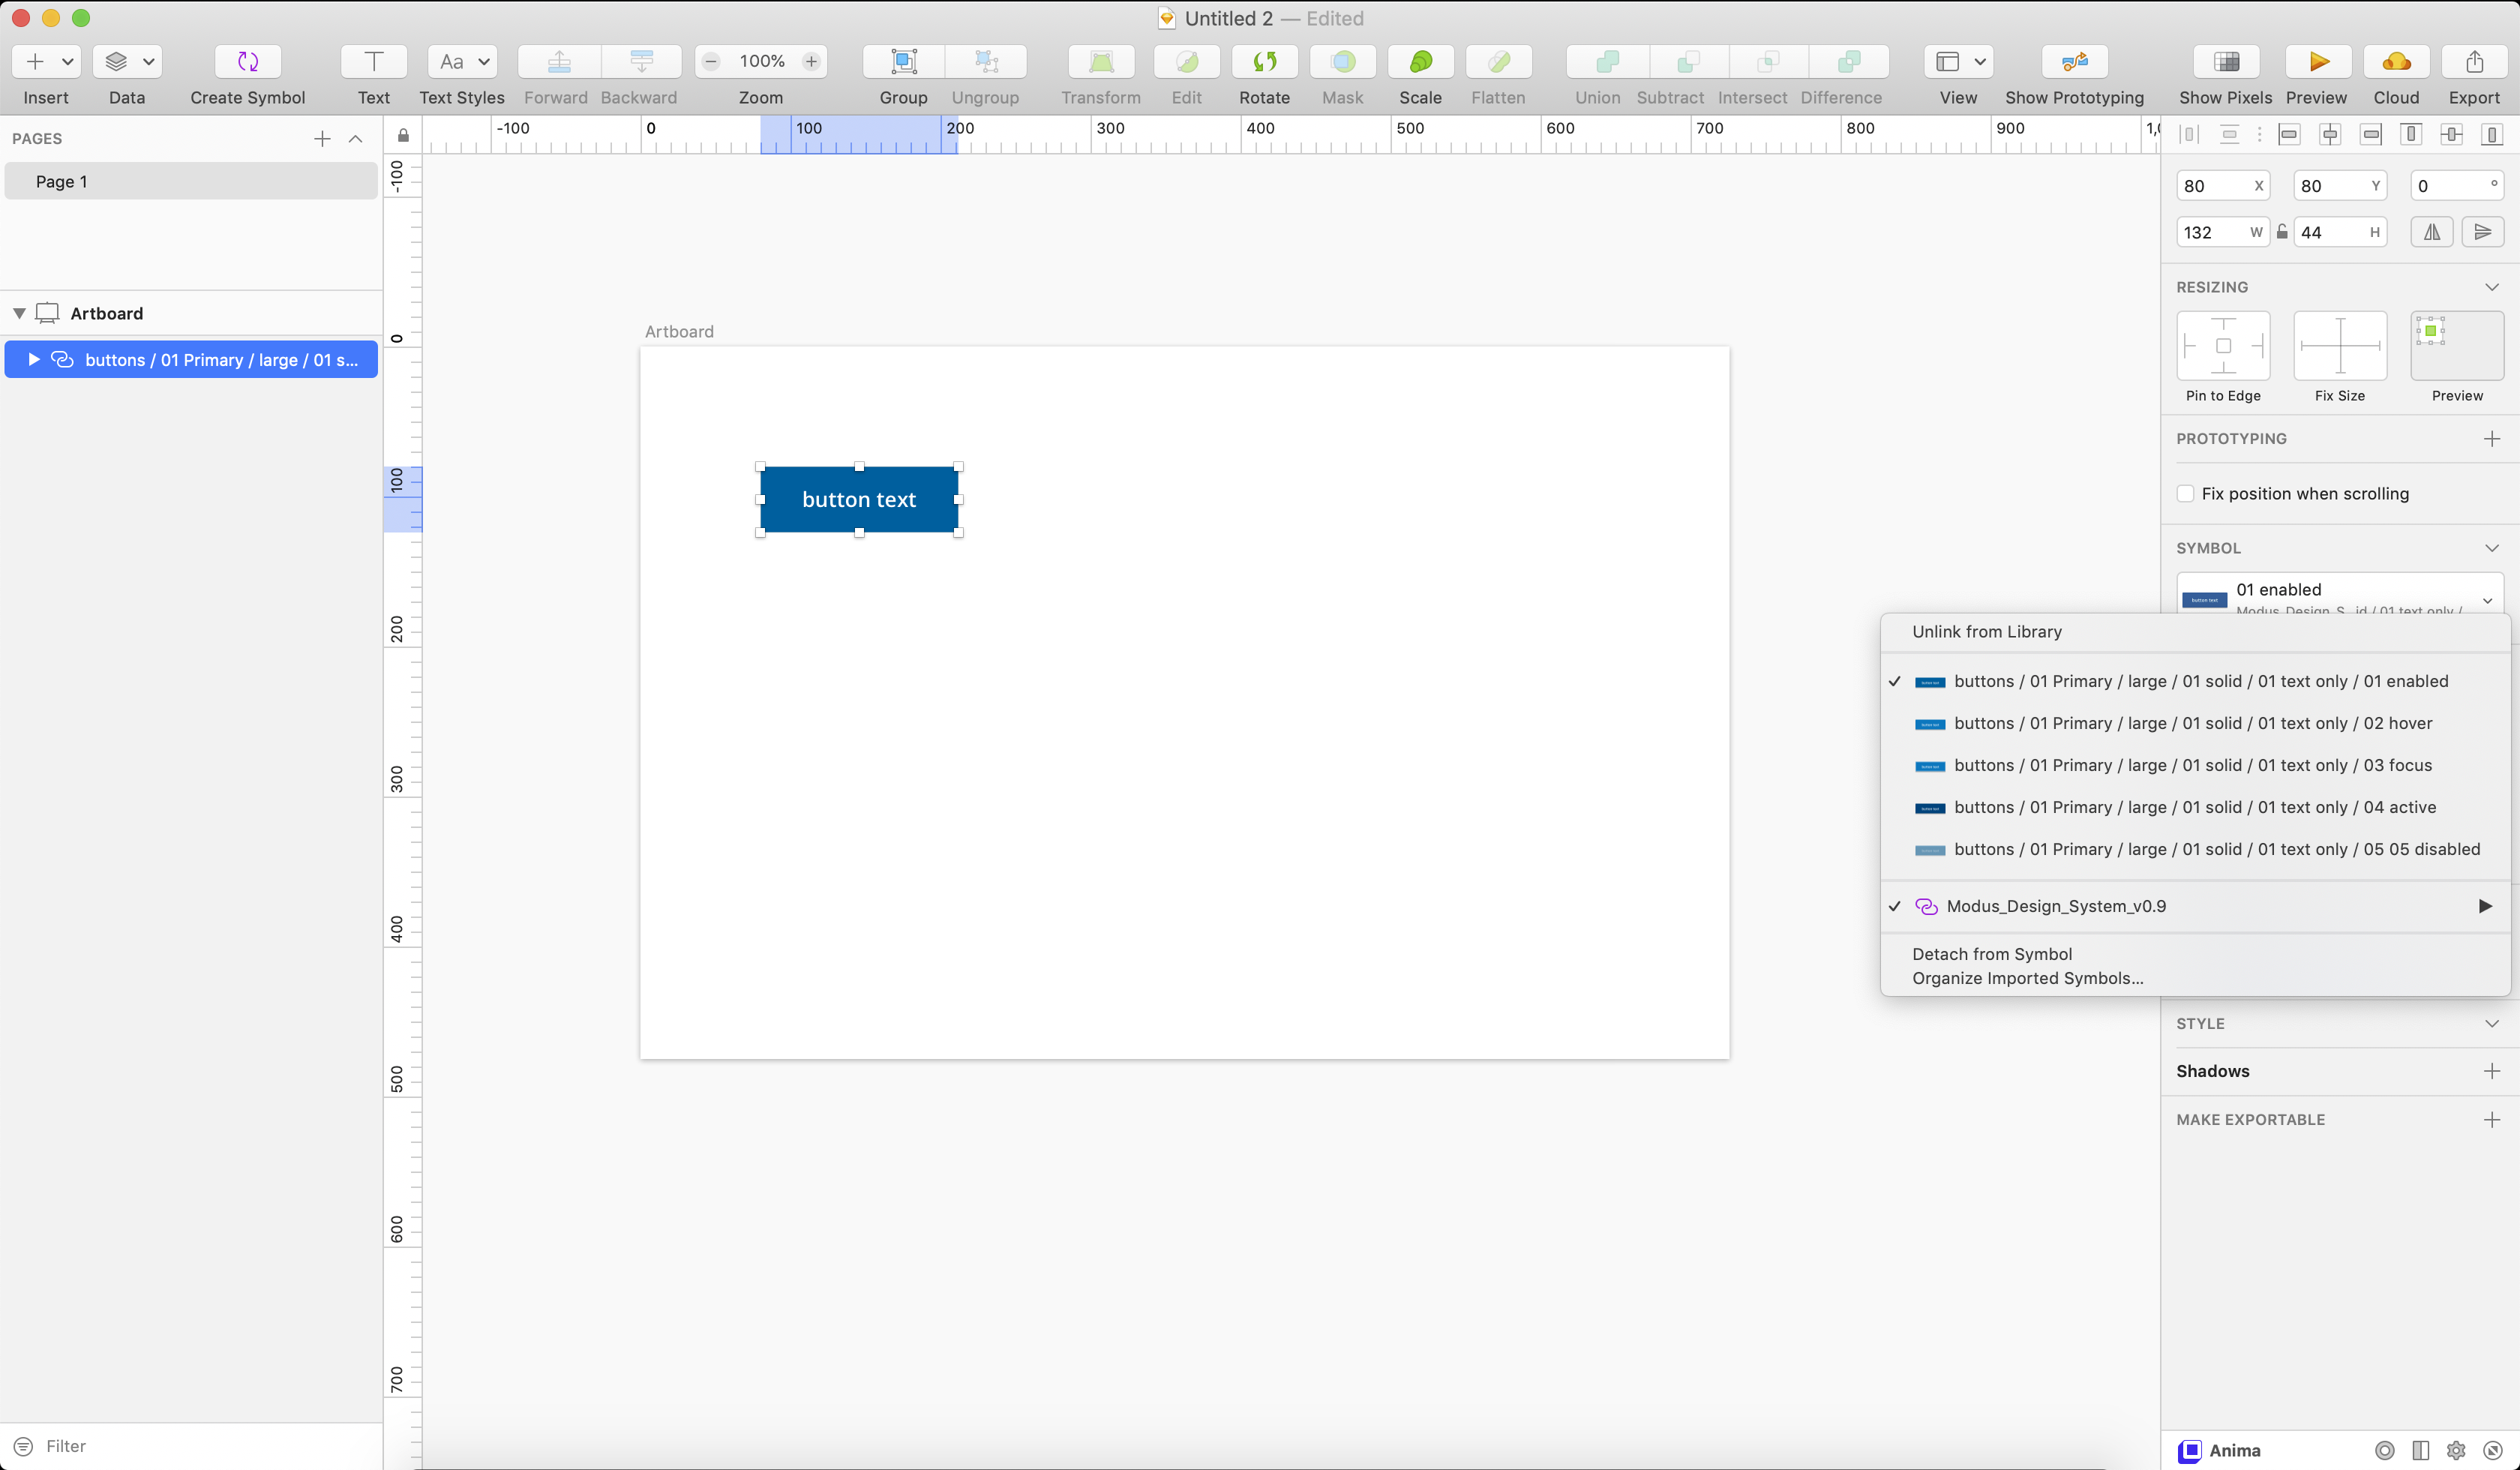Click the Group icon in toolbar
This screenshot has width=2520, height=1470.
pos(901,63)
